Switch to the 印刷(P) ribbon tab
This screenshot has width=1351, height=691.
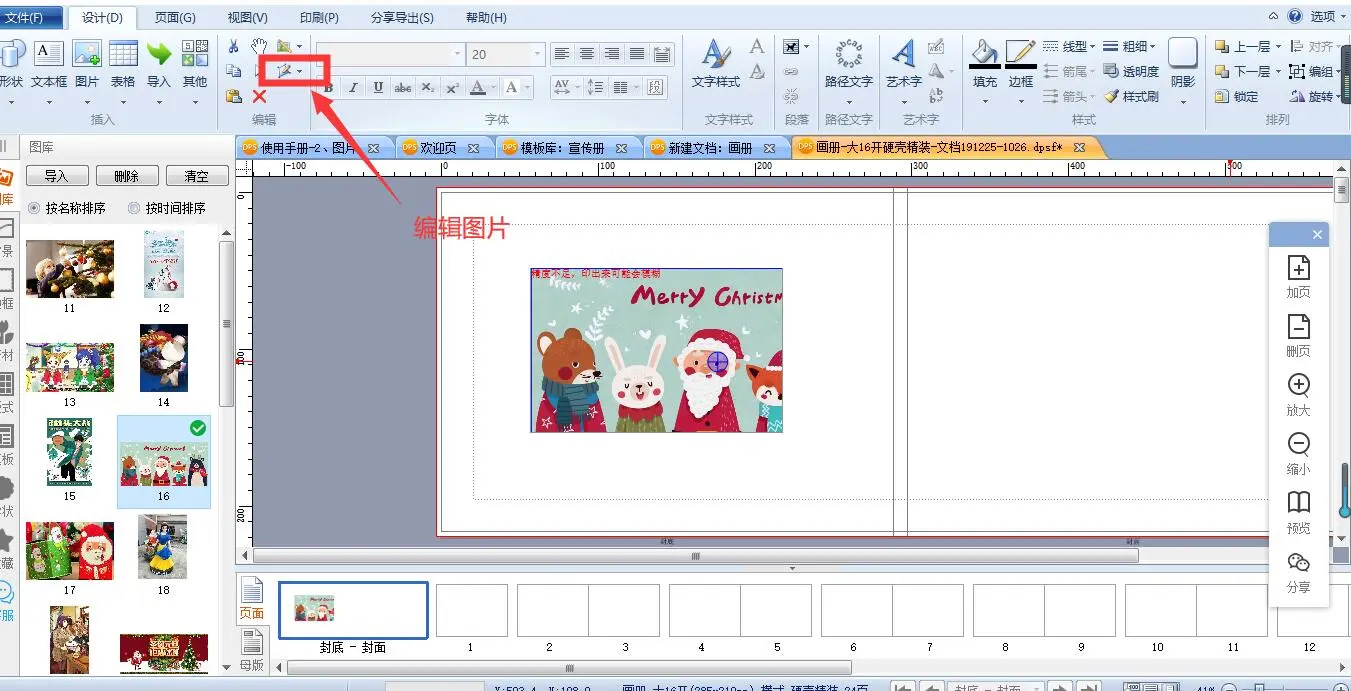click(319, 17)
